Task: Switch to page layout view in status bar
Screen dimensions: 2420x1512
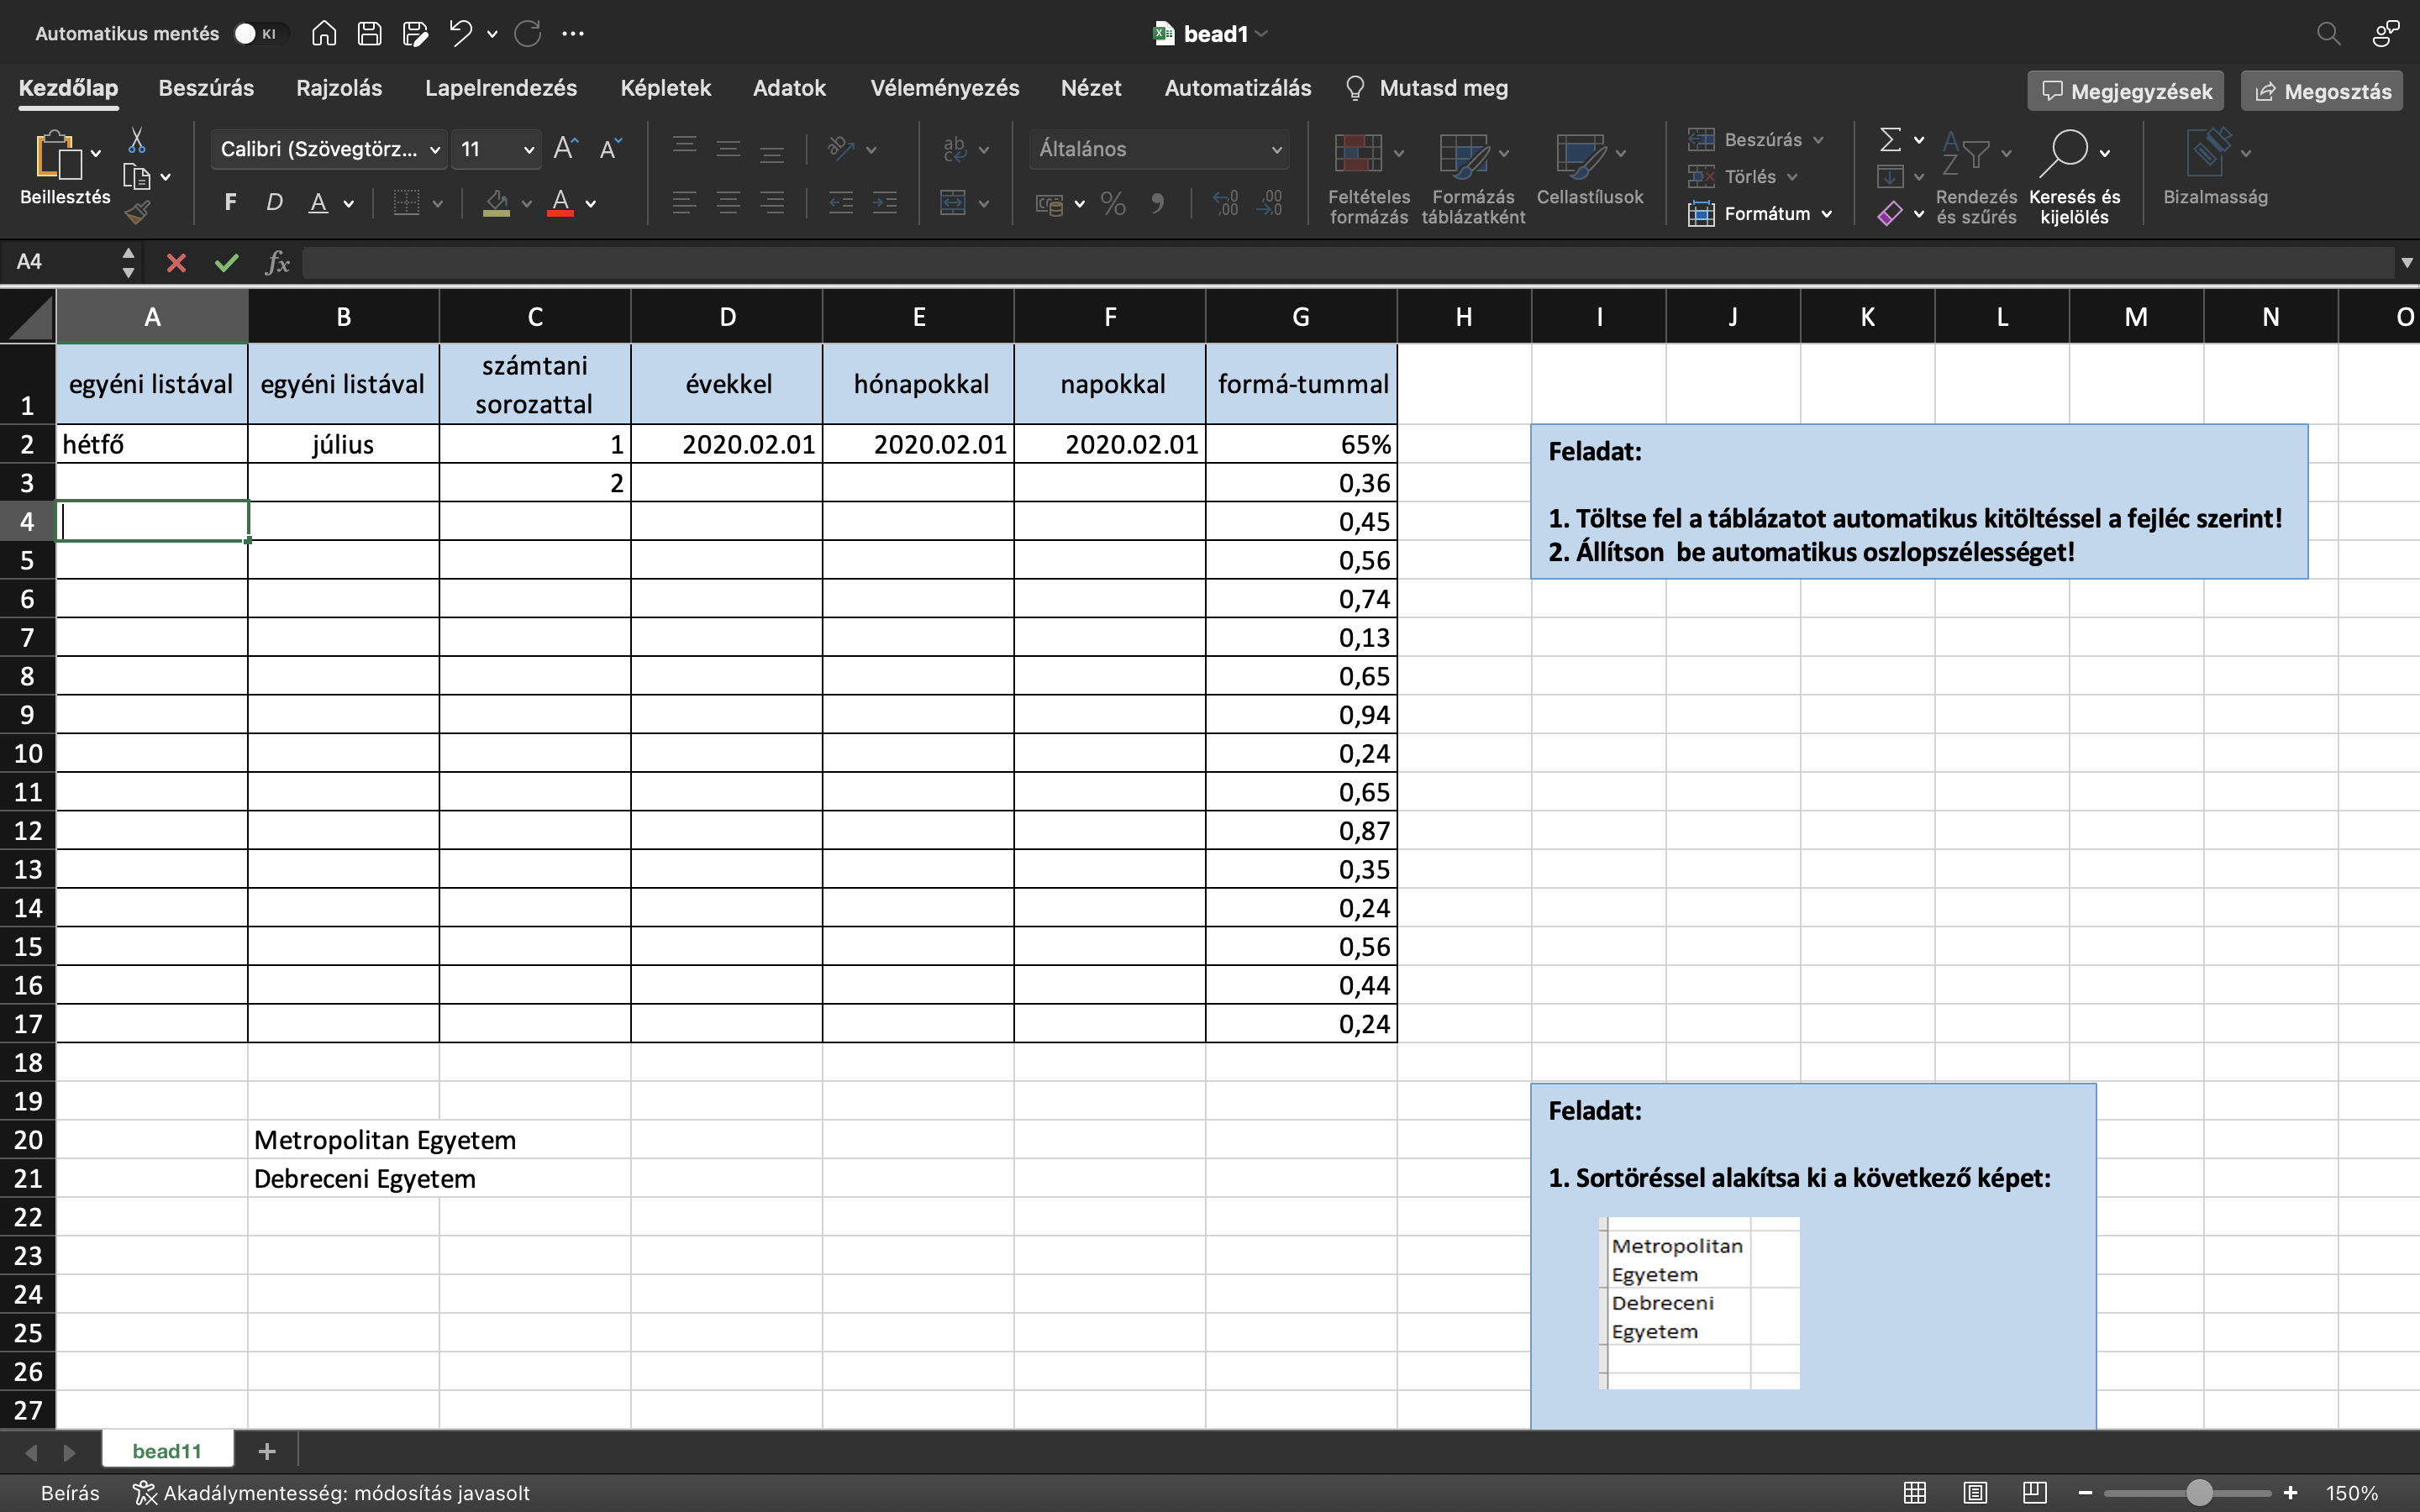Action: pyautogui.click(x=1974, y=1493)
